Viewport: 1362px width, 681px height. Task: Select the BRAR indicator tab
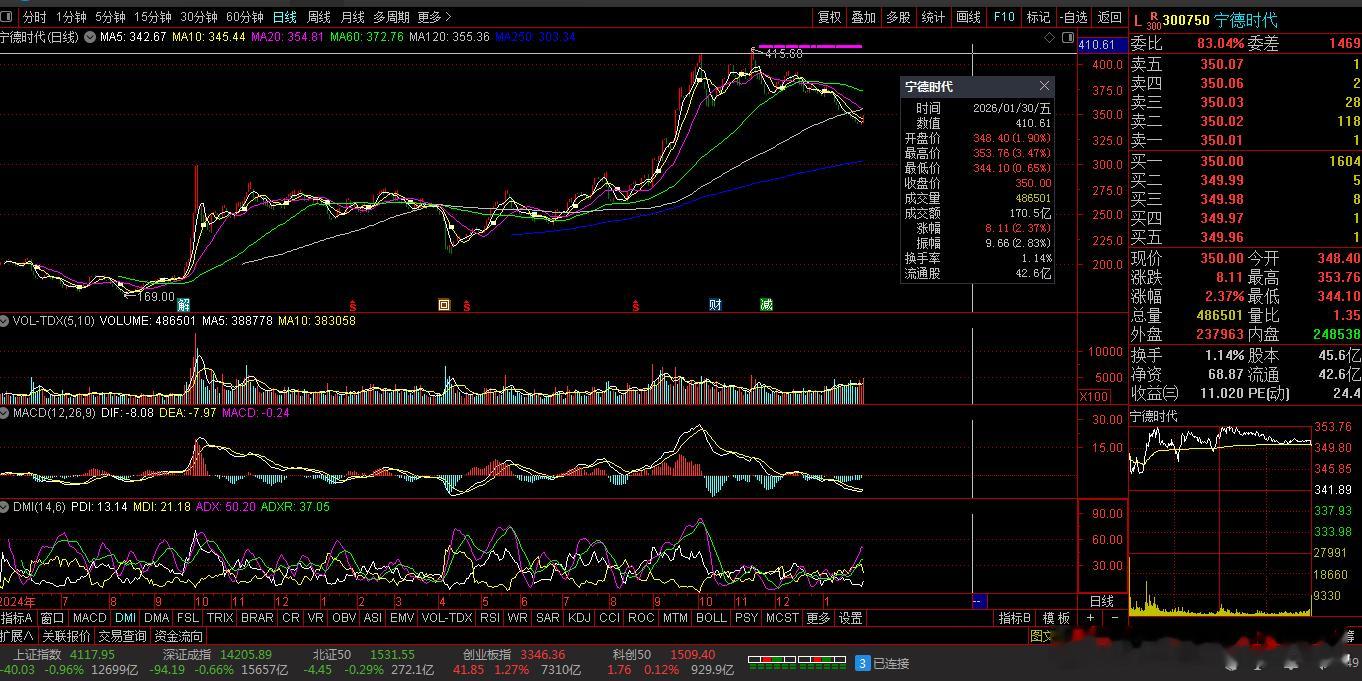pyautogui.click(x=257, y=618)
